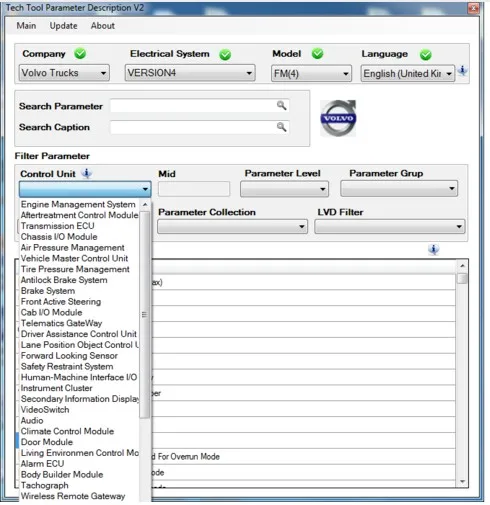This screenshot has width=490, height=505.
Task: Select Body Builder Module option
Action: point(79,475)
